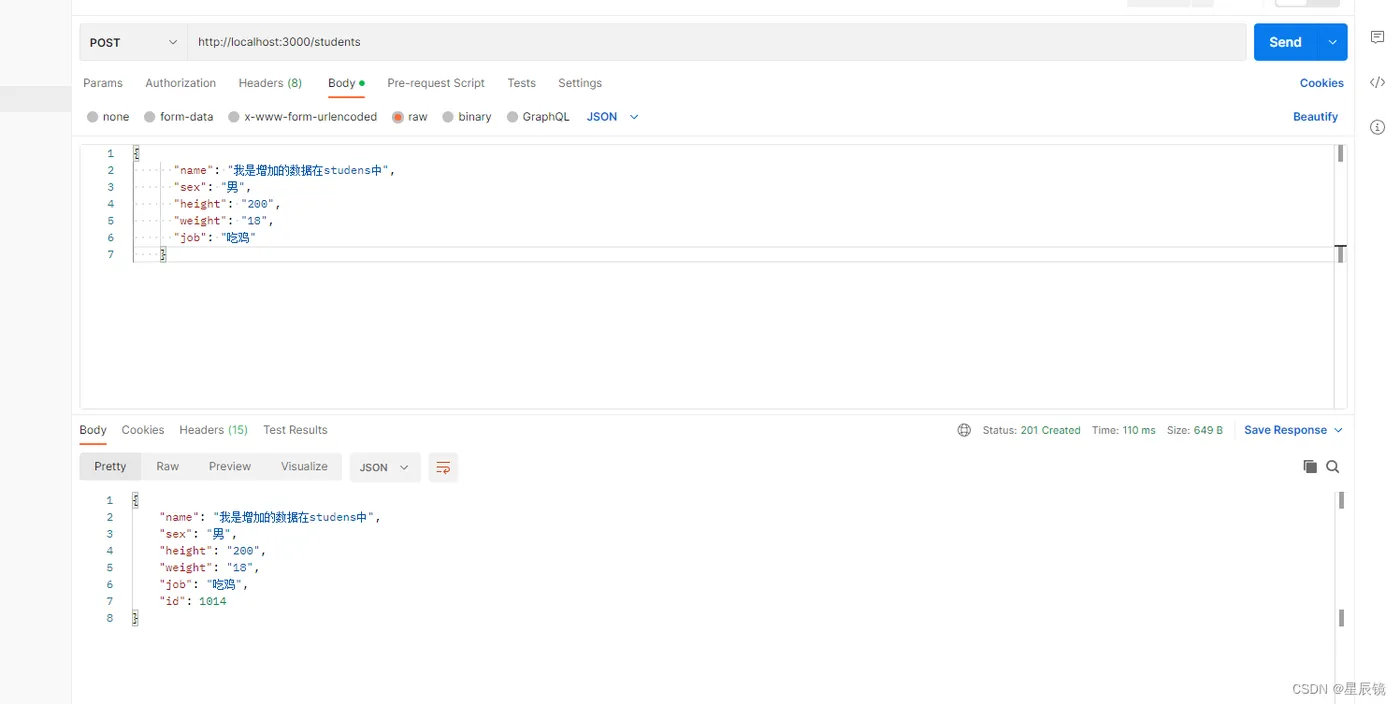This screenshot has height=704, width=1400.
Task: Open the code snippet icon
Action: pos(1377,82)
